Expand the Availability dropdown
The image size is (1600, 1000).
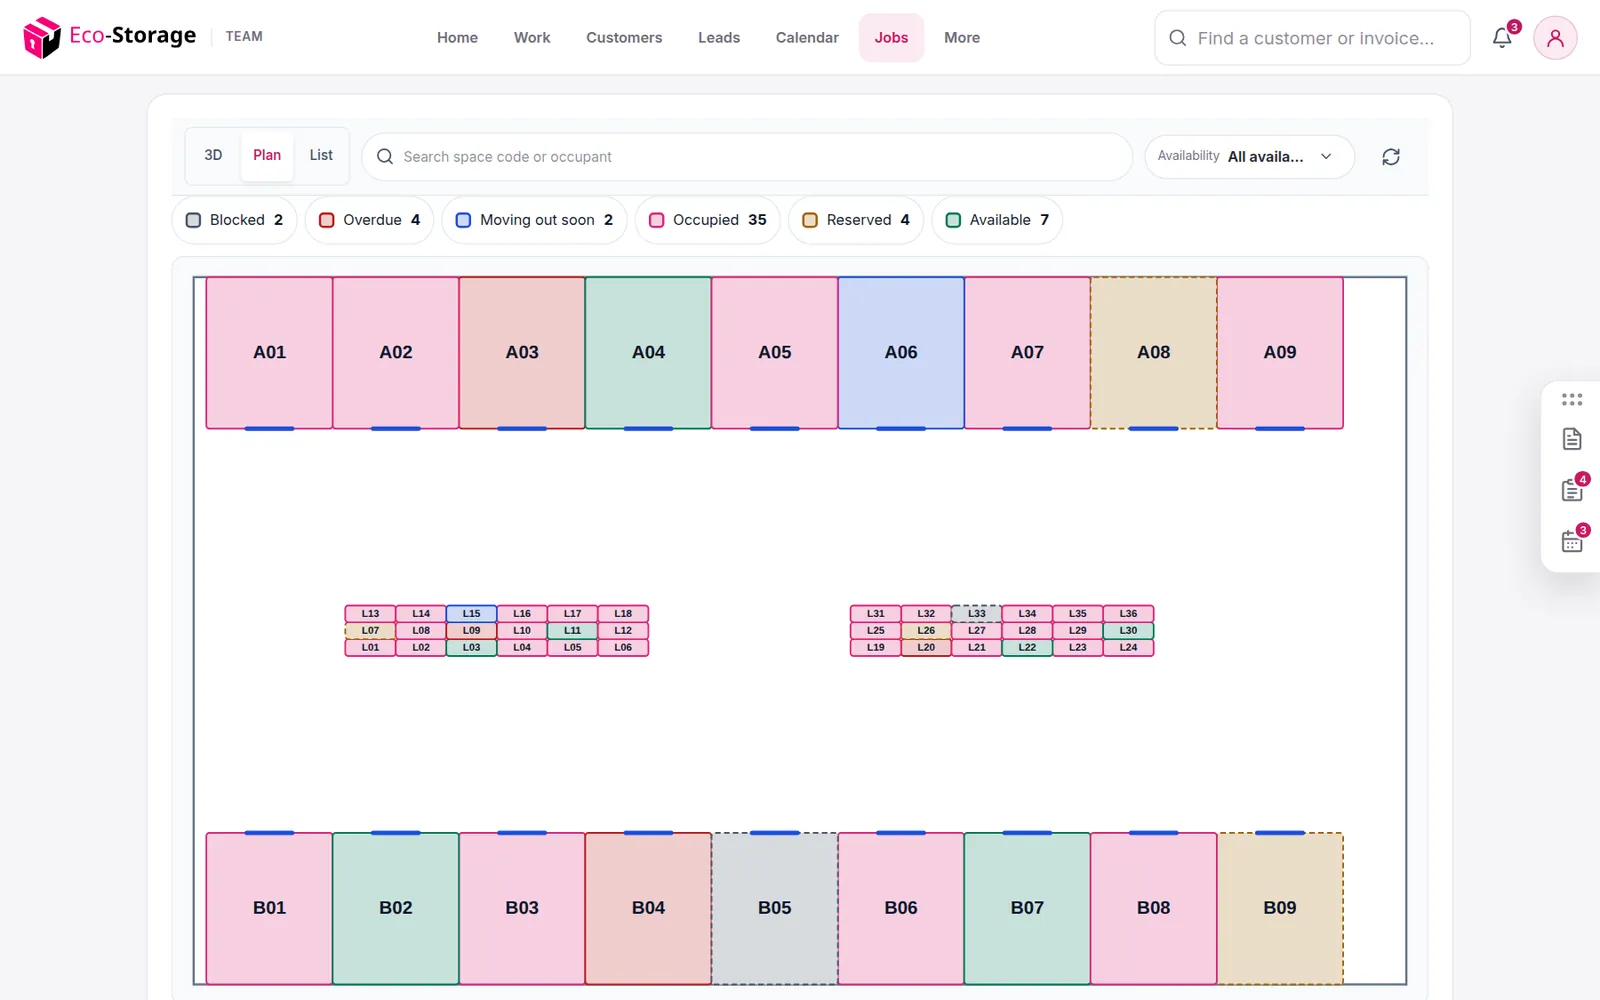click(x=1249, y=157)
